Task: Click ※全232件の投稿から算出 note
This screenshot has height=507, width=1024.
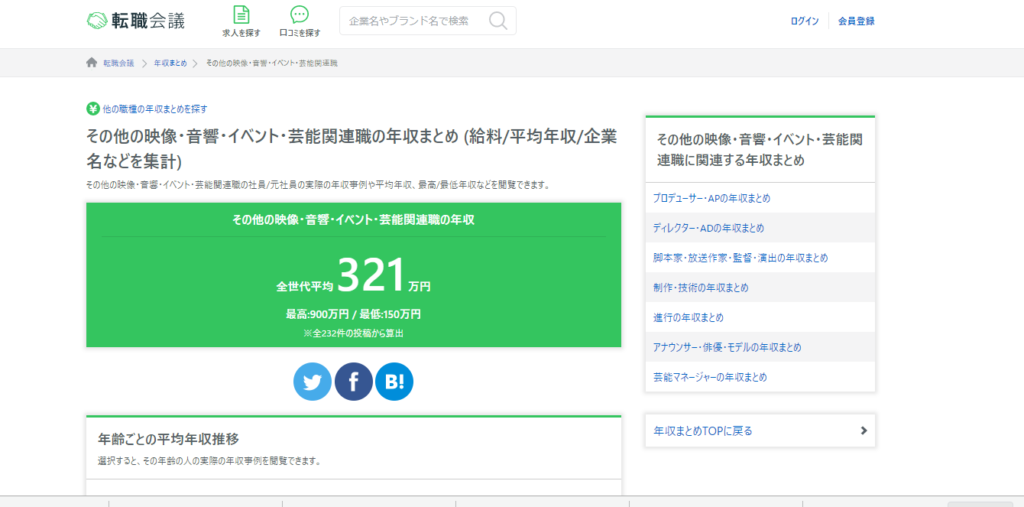Action: [353, 333]
